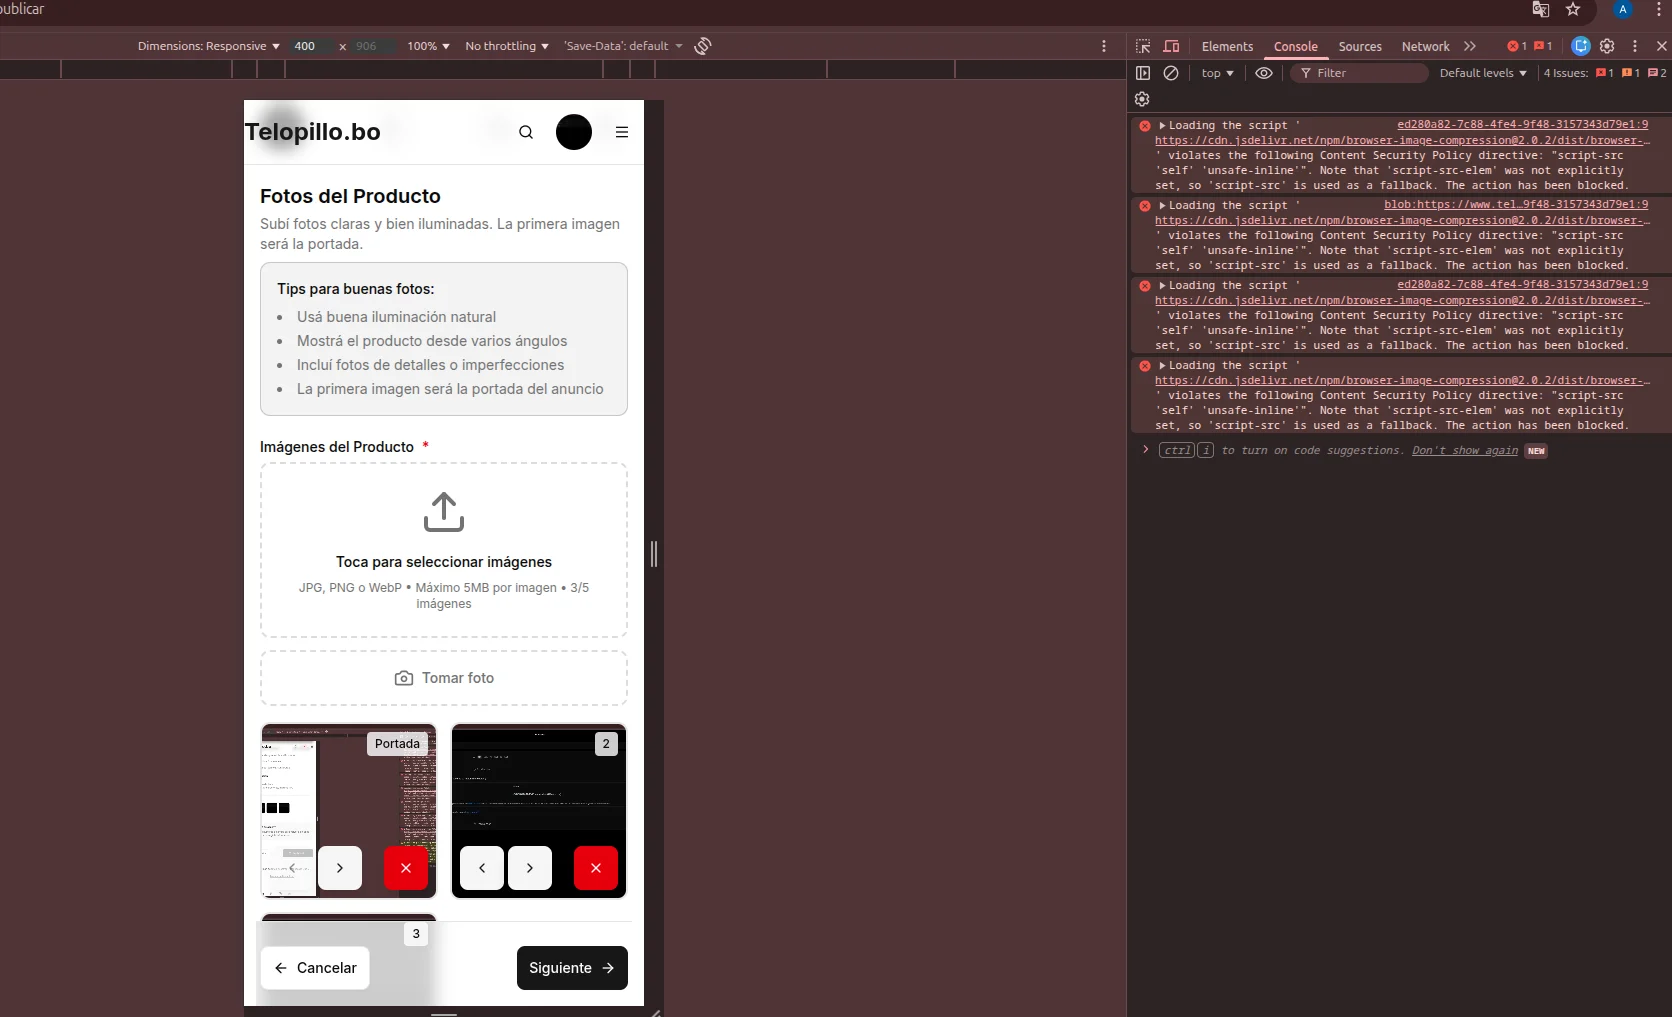
Task: Open first cdn.jsdelivr.net script URL
Action: point(1402,141)
